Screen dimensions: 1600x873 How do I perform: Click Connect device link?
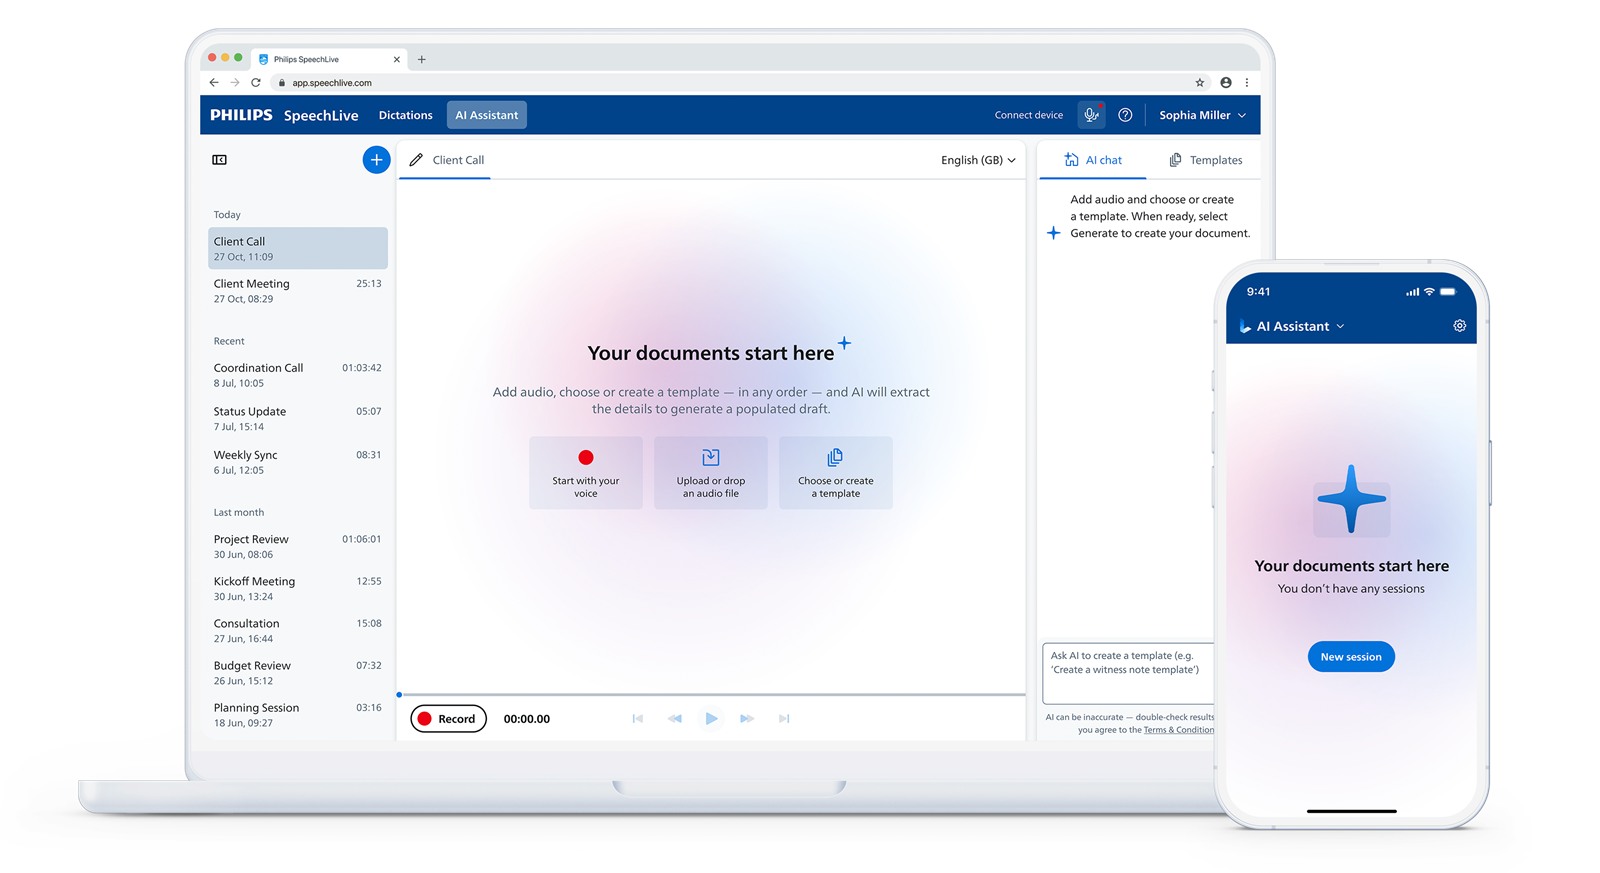pyautogui.click(x=1028, y=115)
